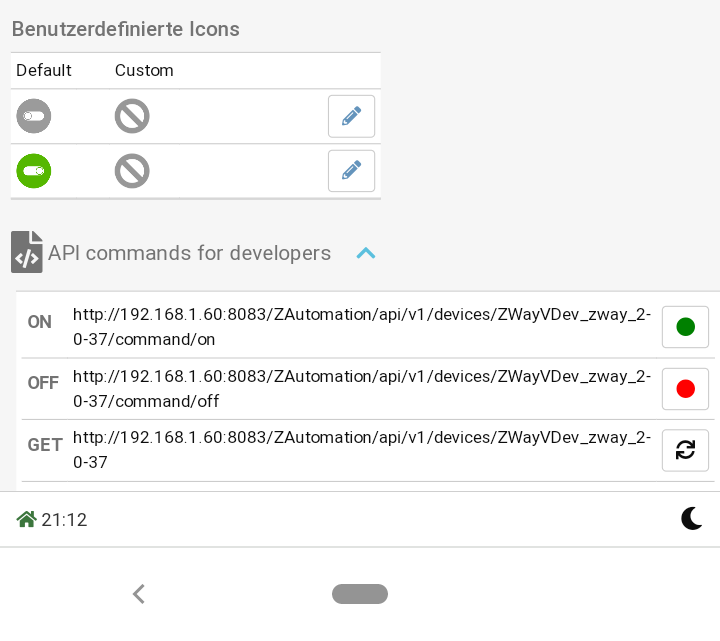
Task: Click the developer code file icon
Action: [x=27, y=252]
